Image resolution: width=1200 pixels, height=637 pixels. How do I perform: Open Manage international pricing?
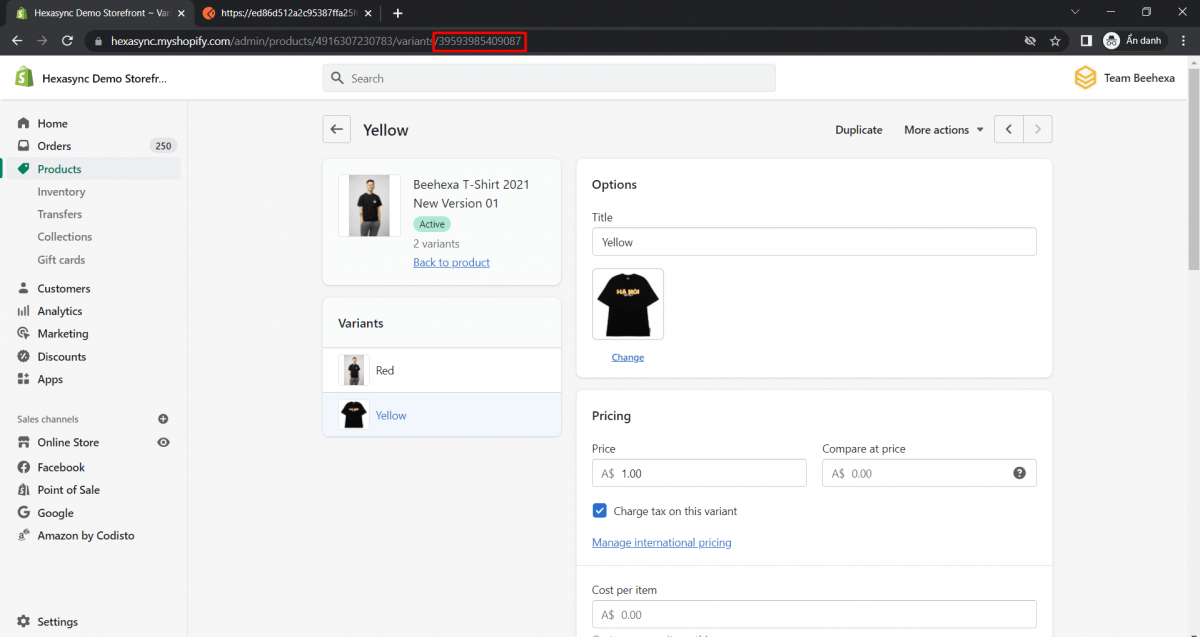(x=661, y=542)
